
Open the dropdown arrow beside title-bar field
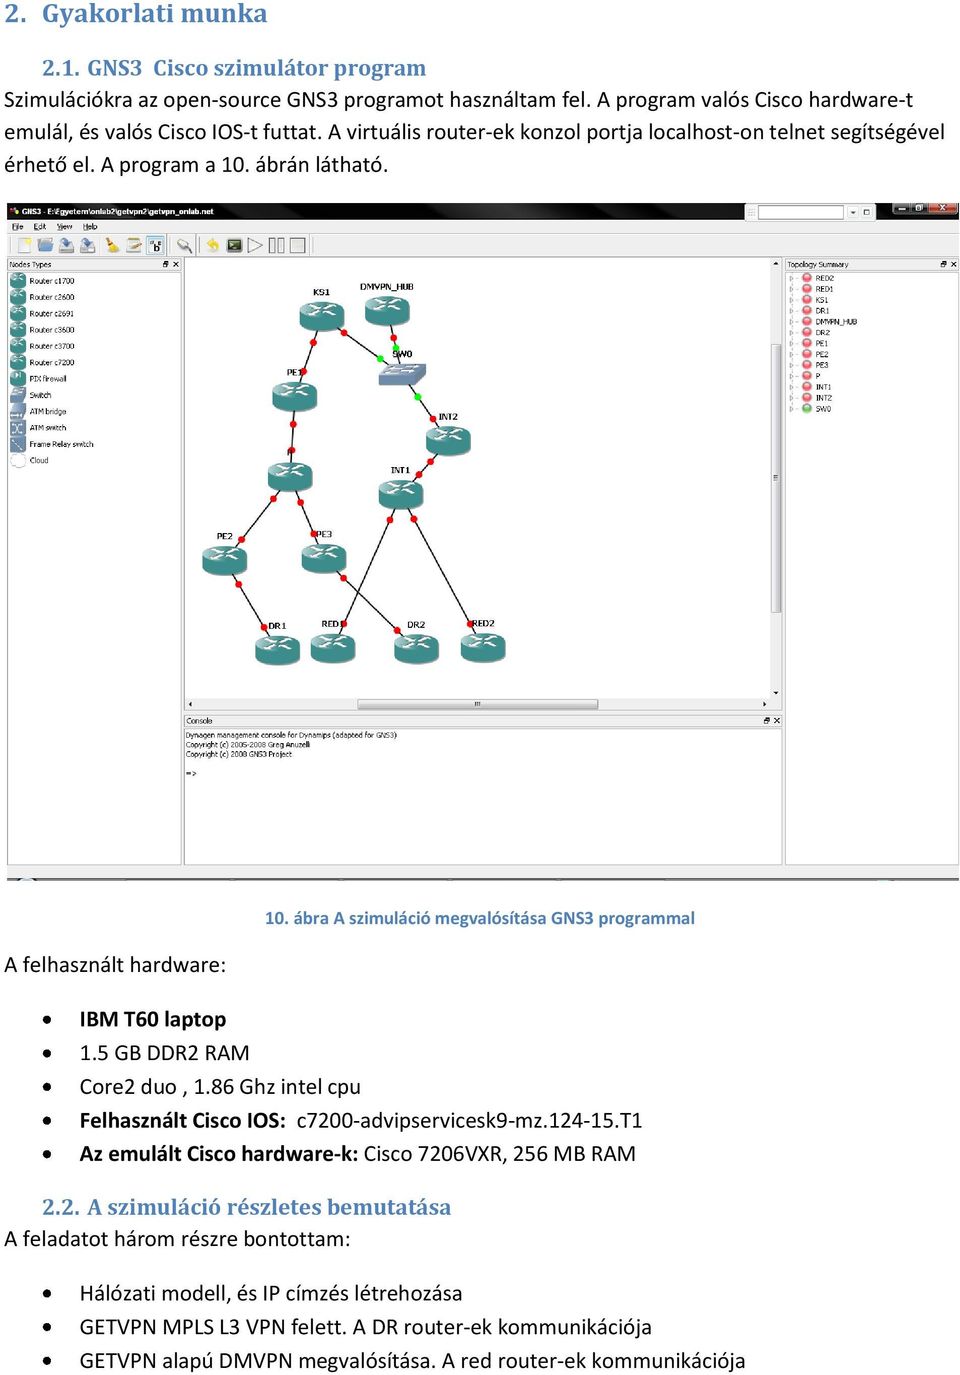853,212
